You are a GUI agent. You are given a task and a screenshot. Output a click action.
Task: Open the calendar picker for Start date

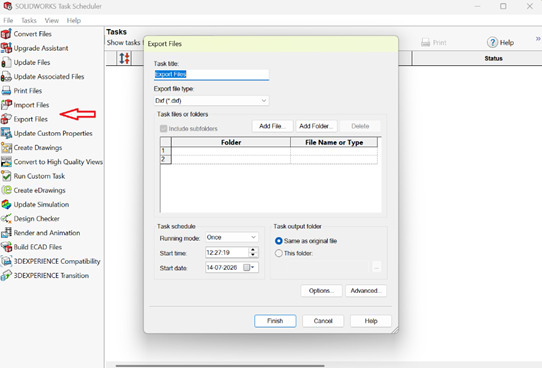[x=249, y=267]
